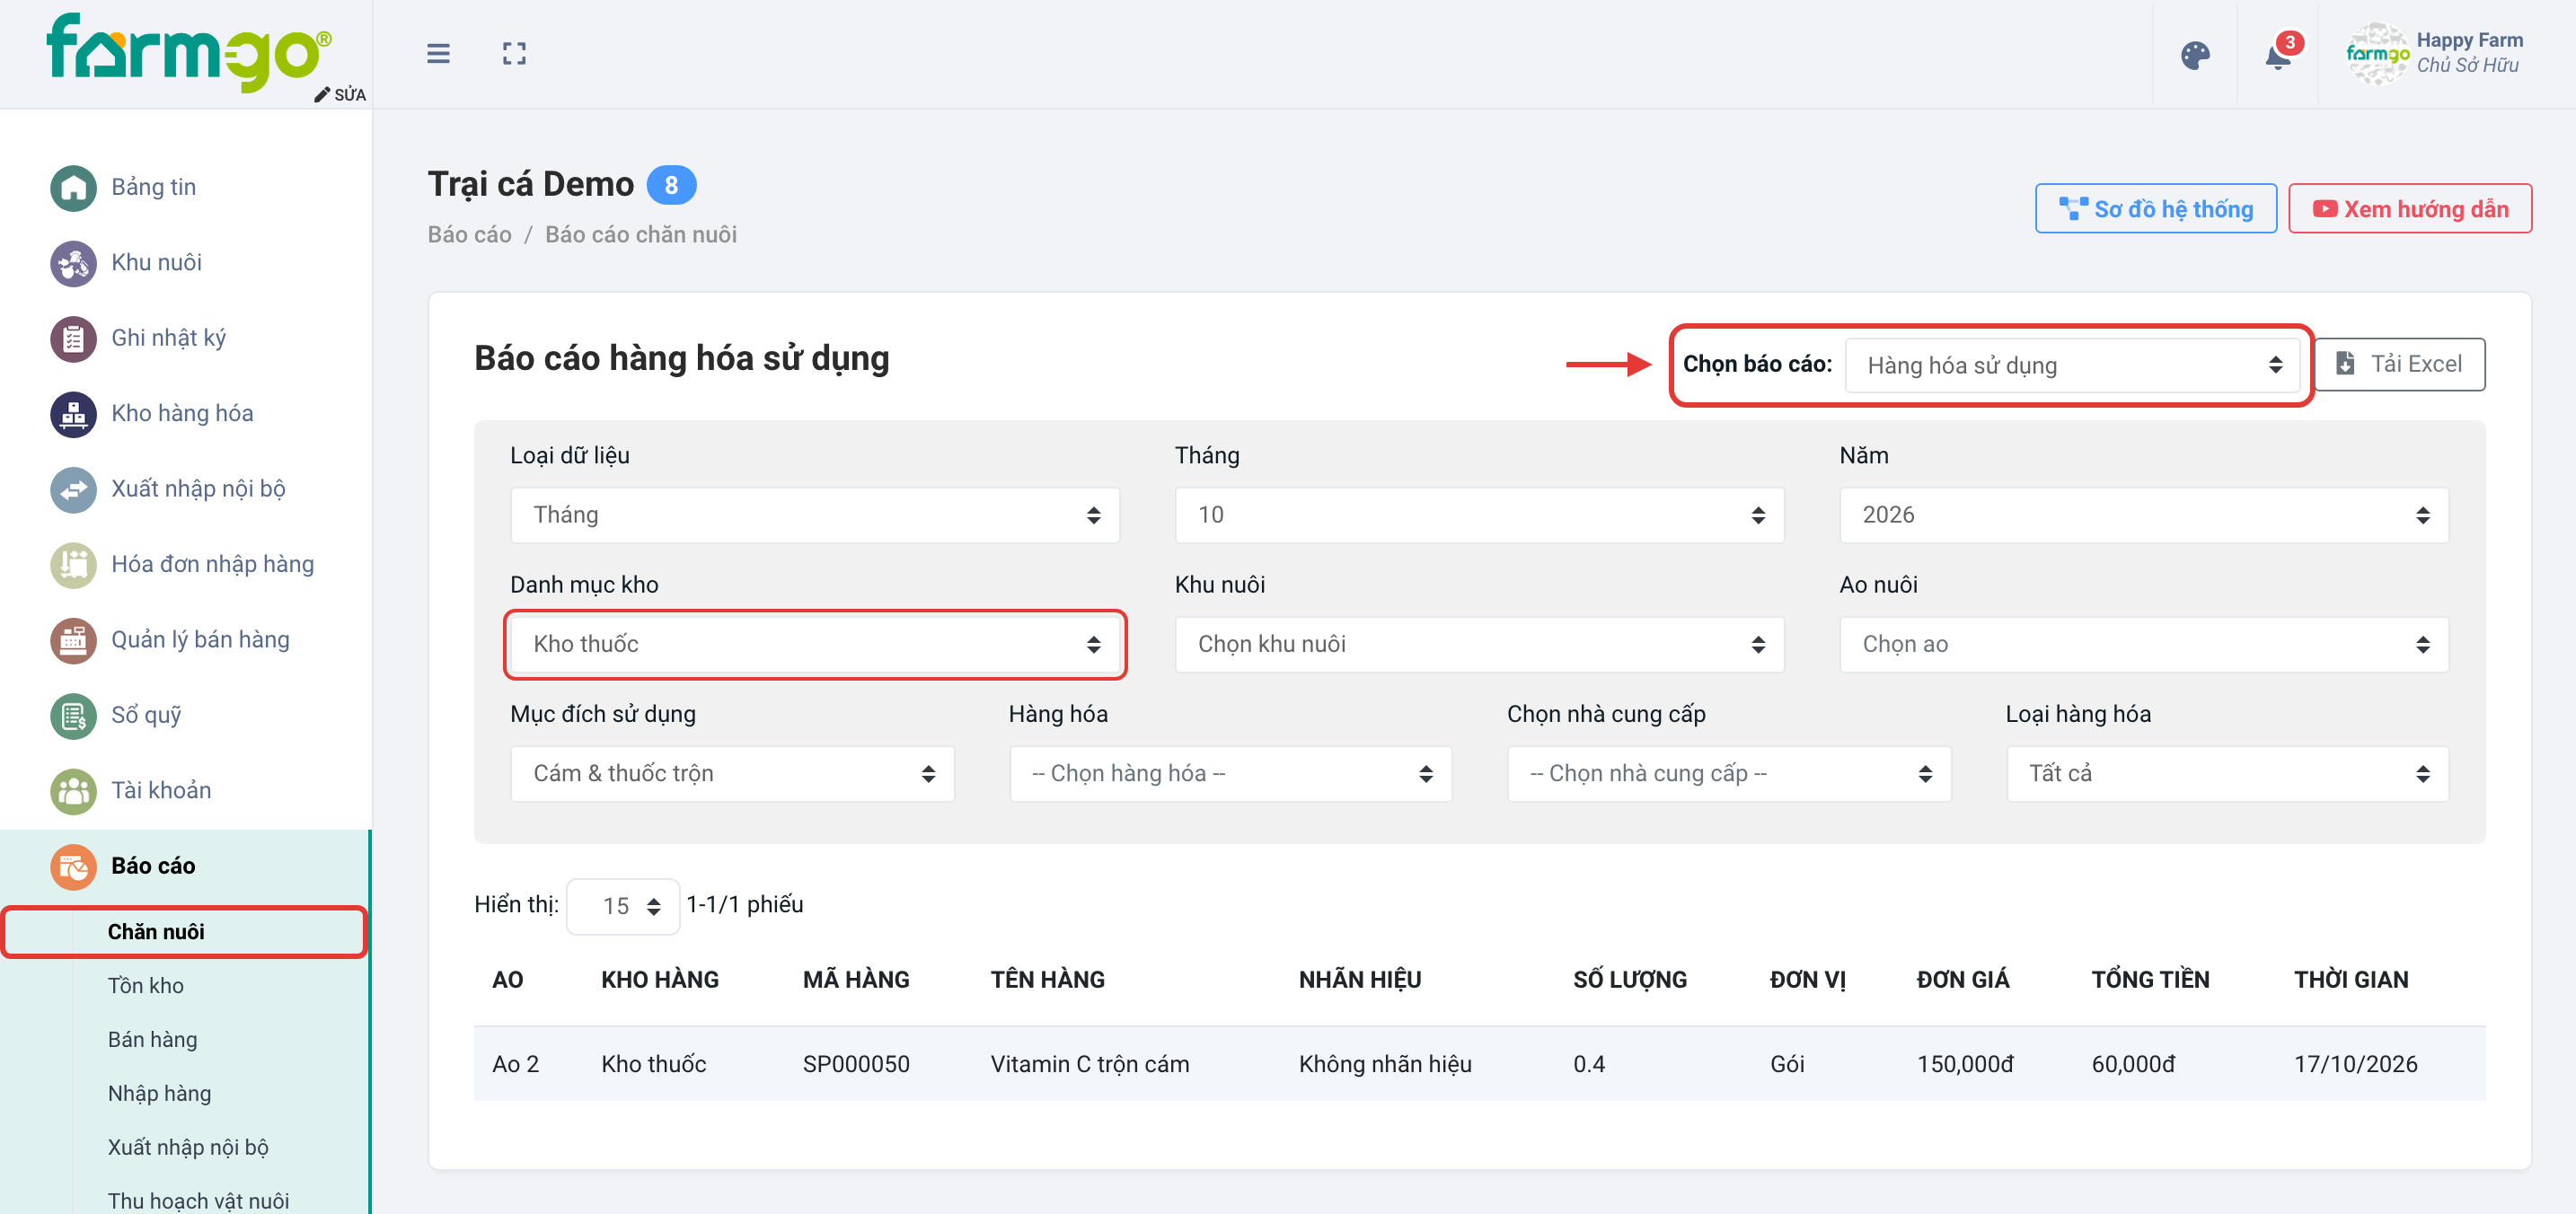Toggle the fullscreen expand icon
This screenshot has width=2576, height=1214.
coord(514,53)
